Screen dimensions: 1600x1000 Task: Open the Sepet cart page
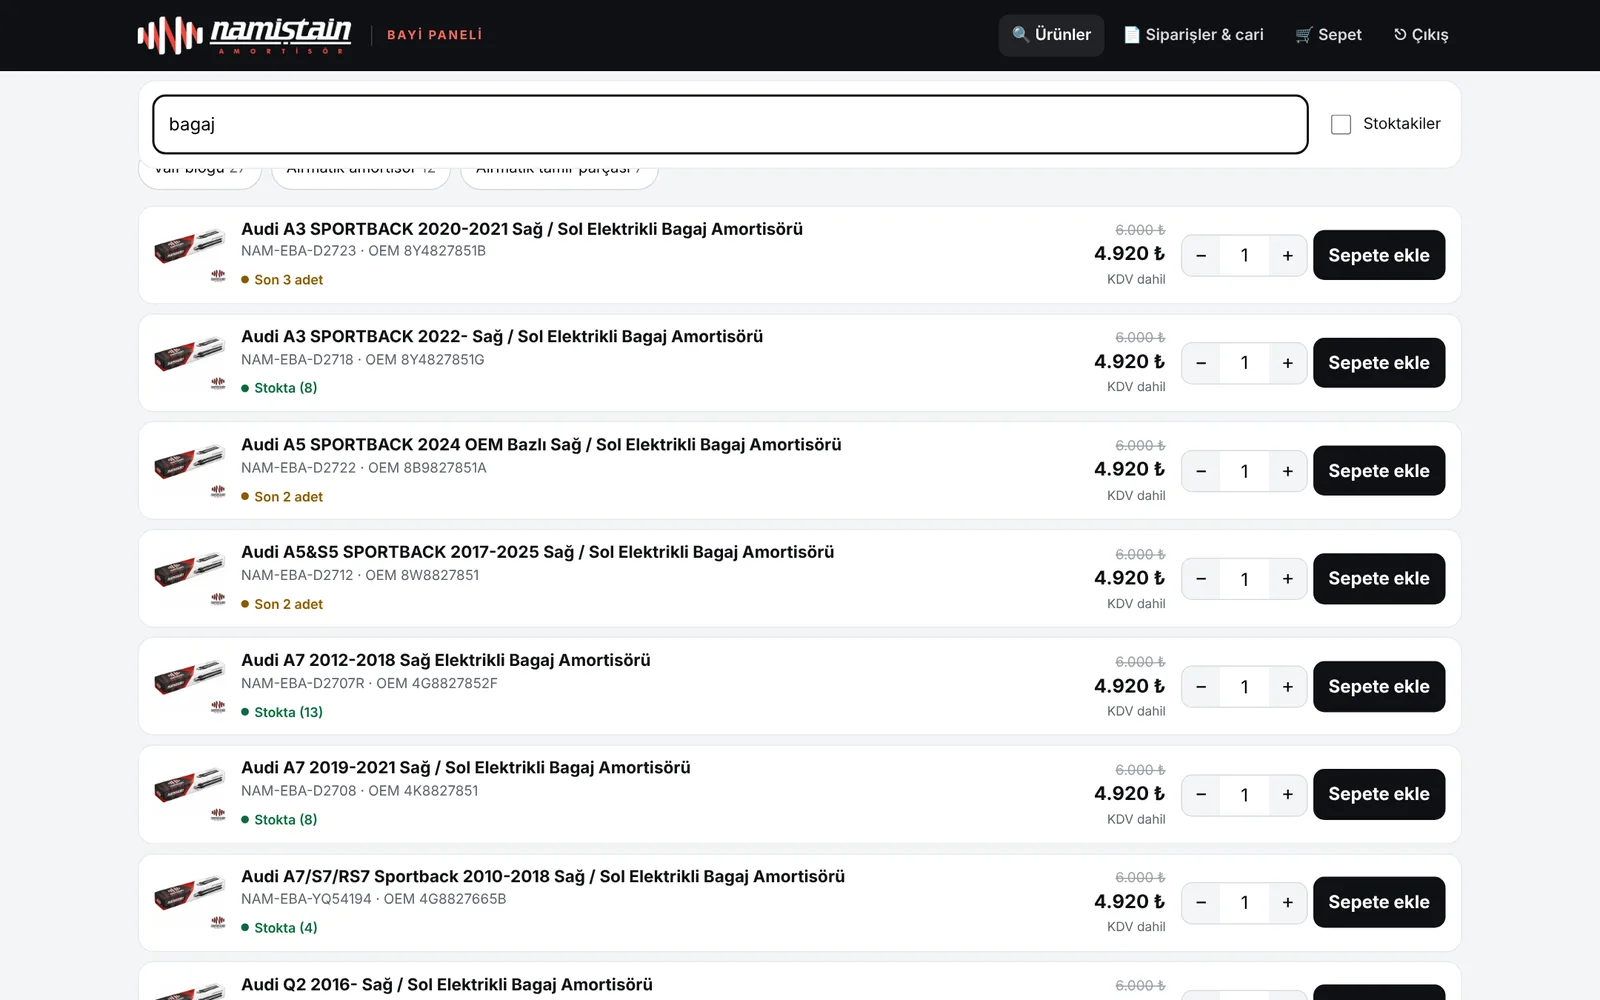pos(1328,35)
